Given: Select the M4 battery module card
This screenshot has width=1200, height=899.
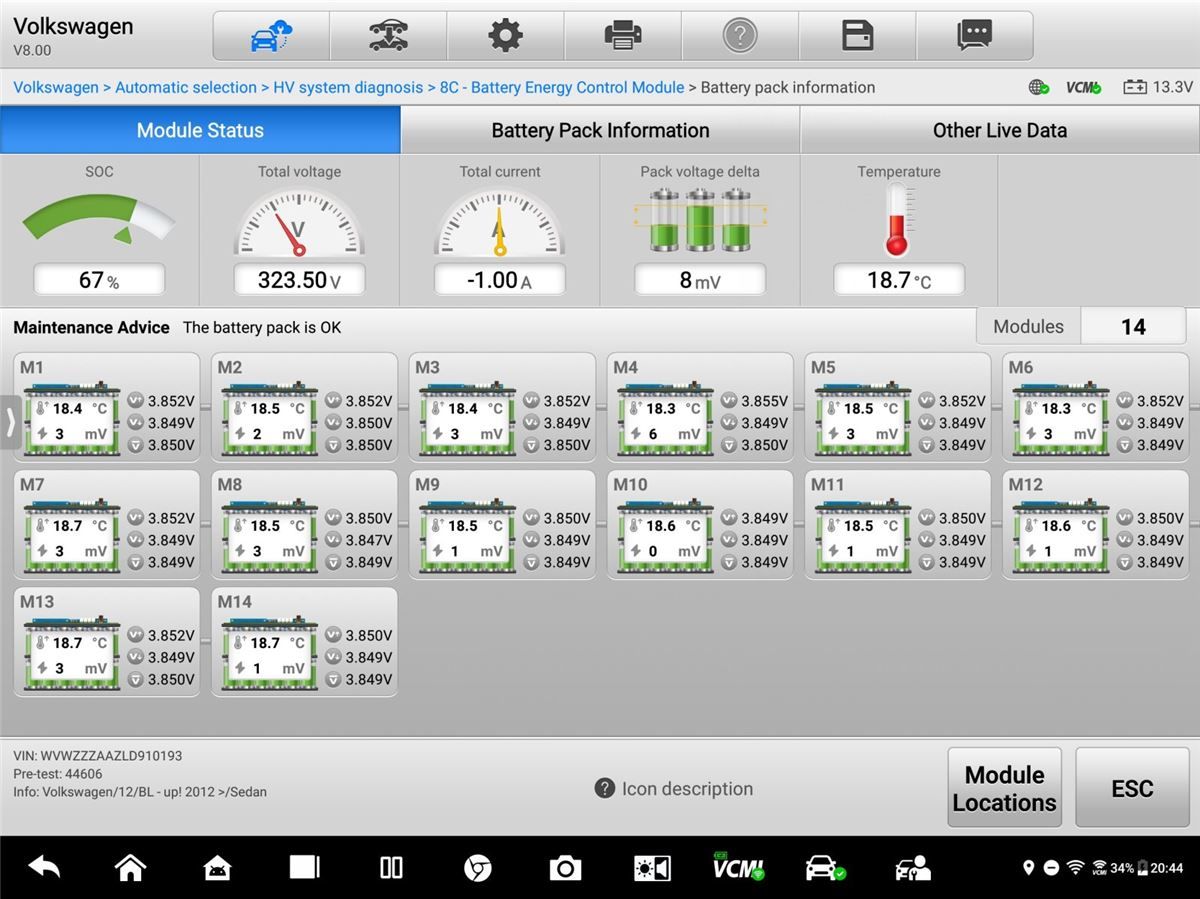Looking at the screenshot, I should click(699, 407).
